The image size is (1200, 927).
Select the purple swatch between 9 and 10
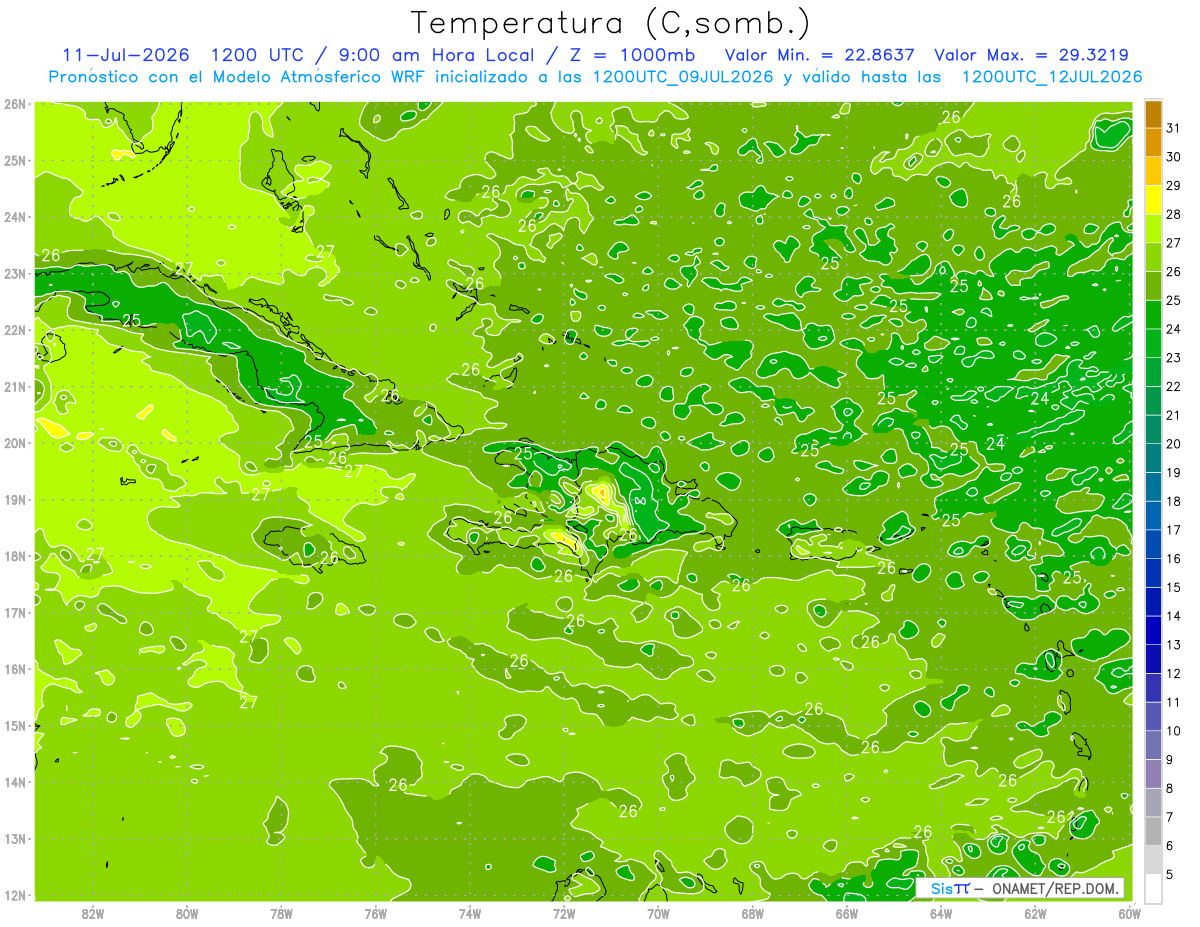[1153, 745]
